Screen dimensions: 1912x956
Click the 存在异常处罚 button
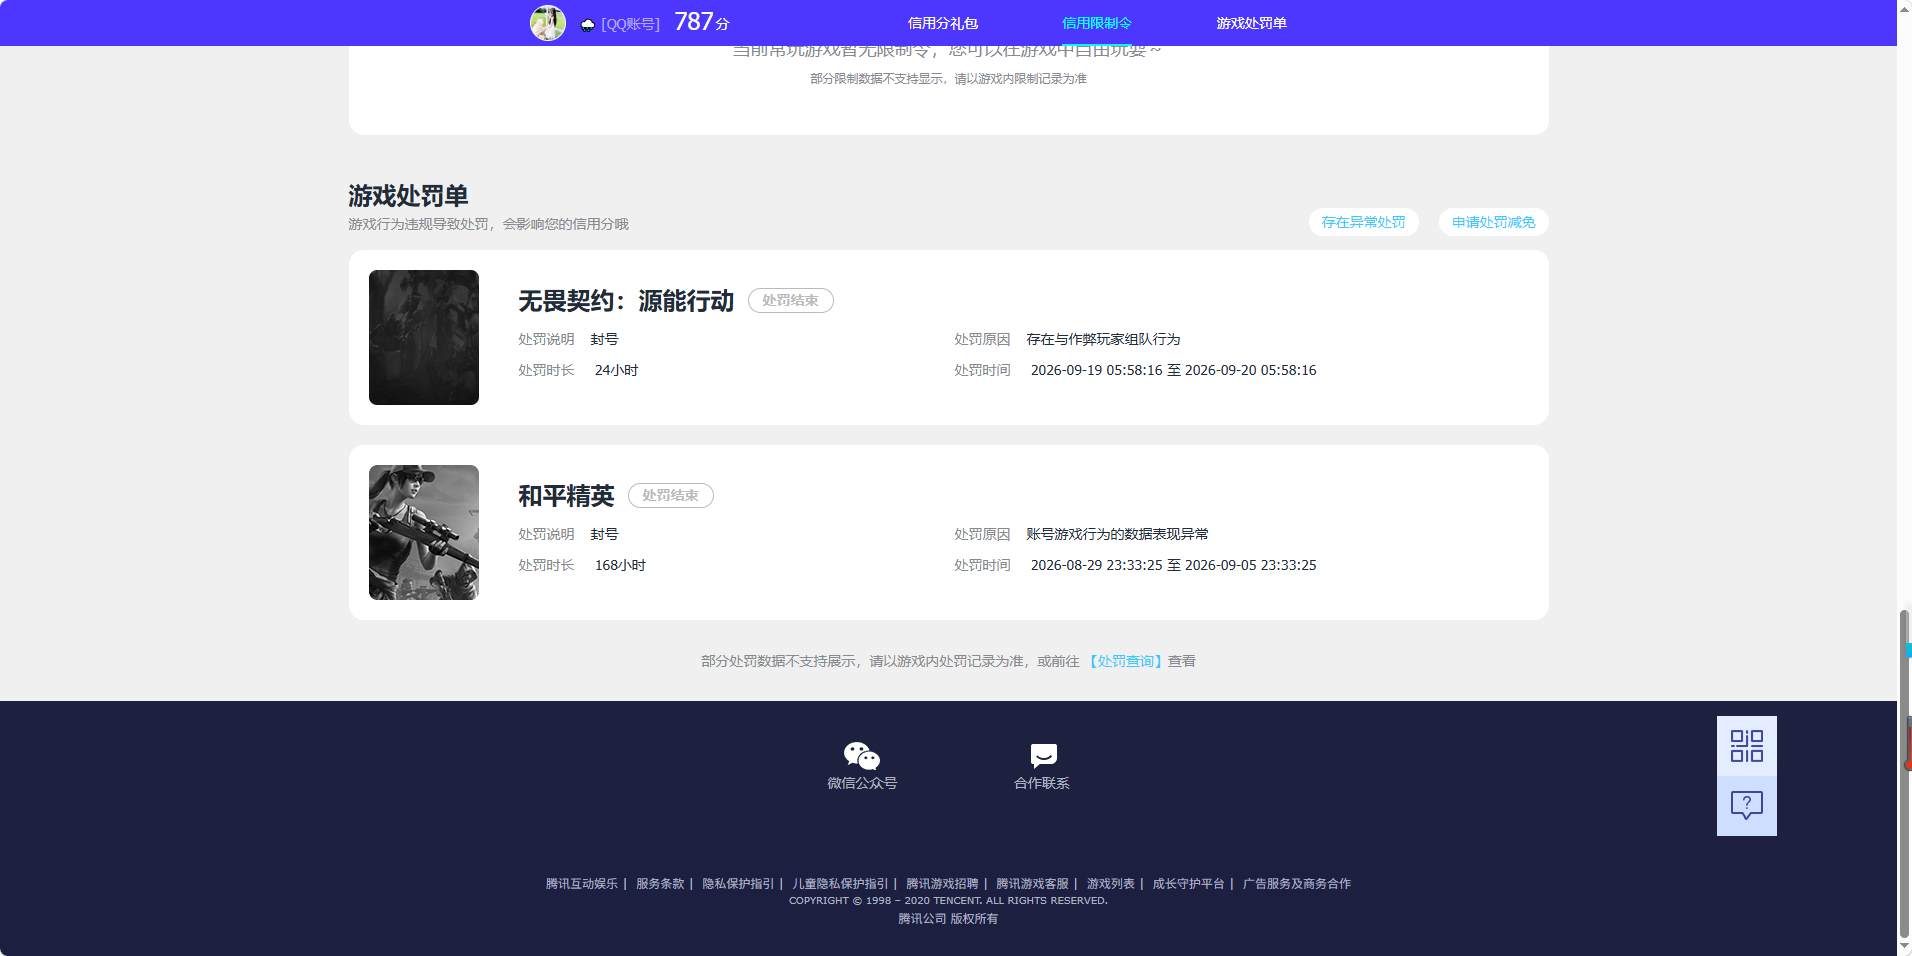pyautogui.click(x=1364, y=222)
